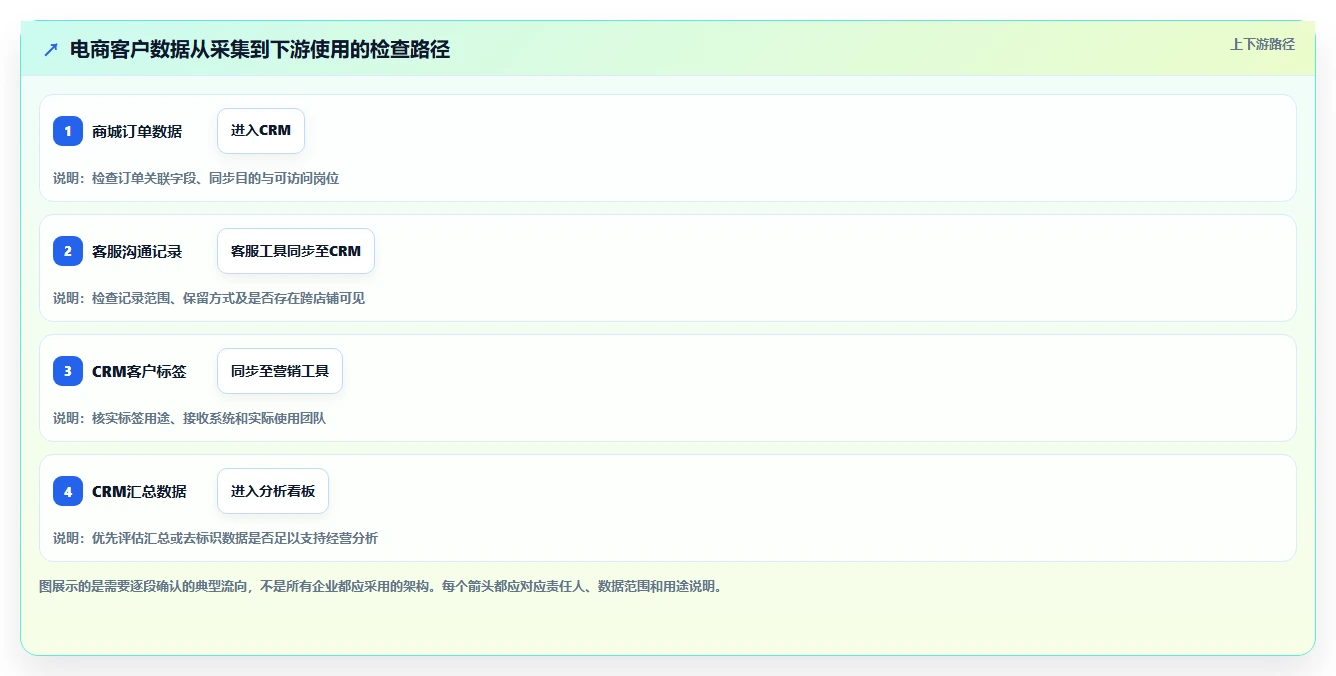Click the title 电商客户数据从采集到下游使用的检查路径
1336x676 pixels.
pos(260,49)
